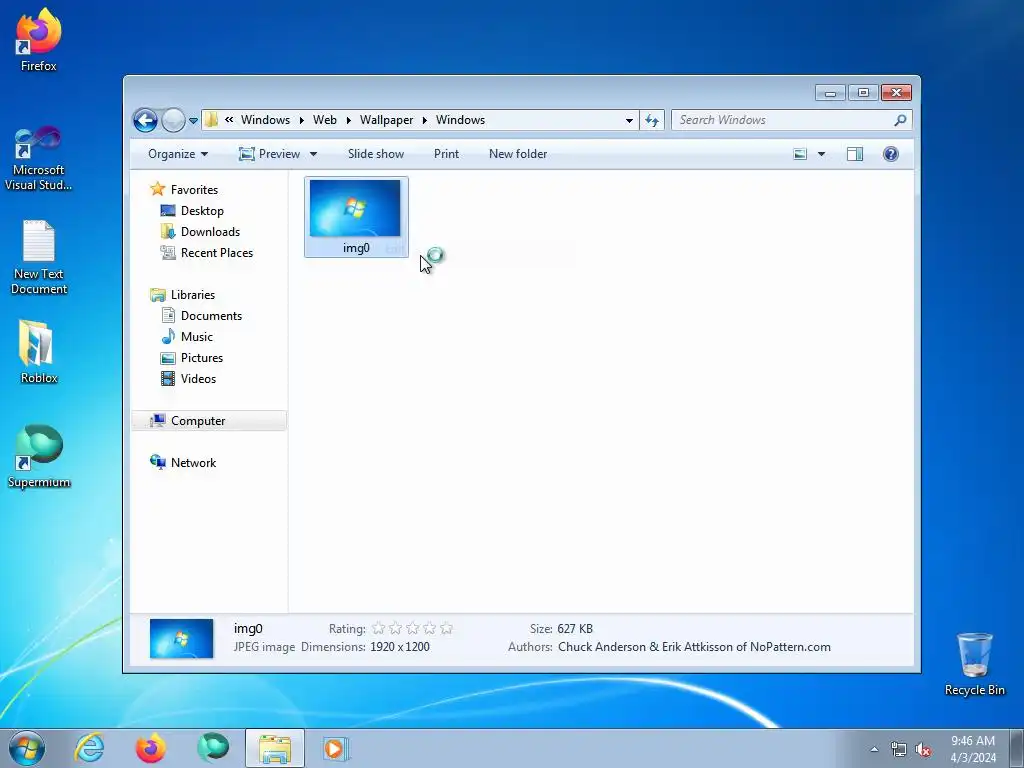This screenshot has width=1024, height=768.
Task: Click img0 preview image in details pane
Action: 182,639
